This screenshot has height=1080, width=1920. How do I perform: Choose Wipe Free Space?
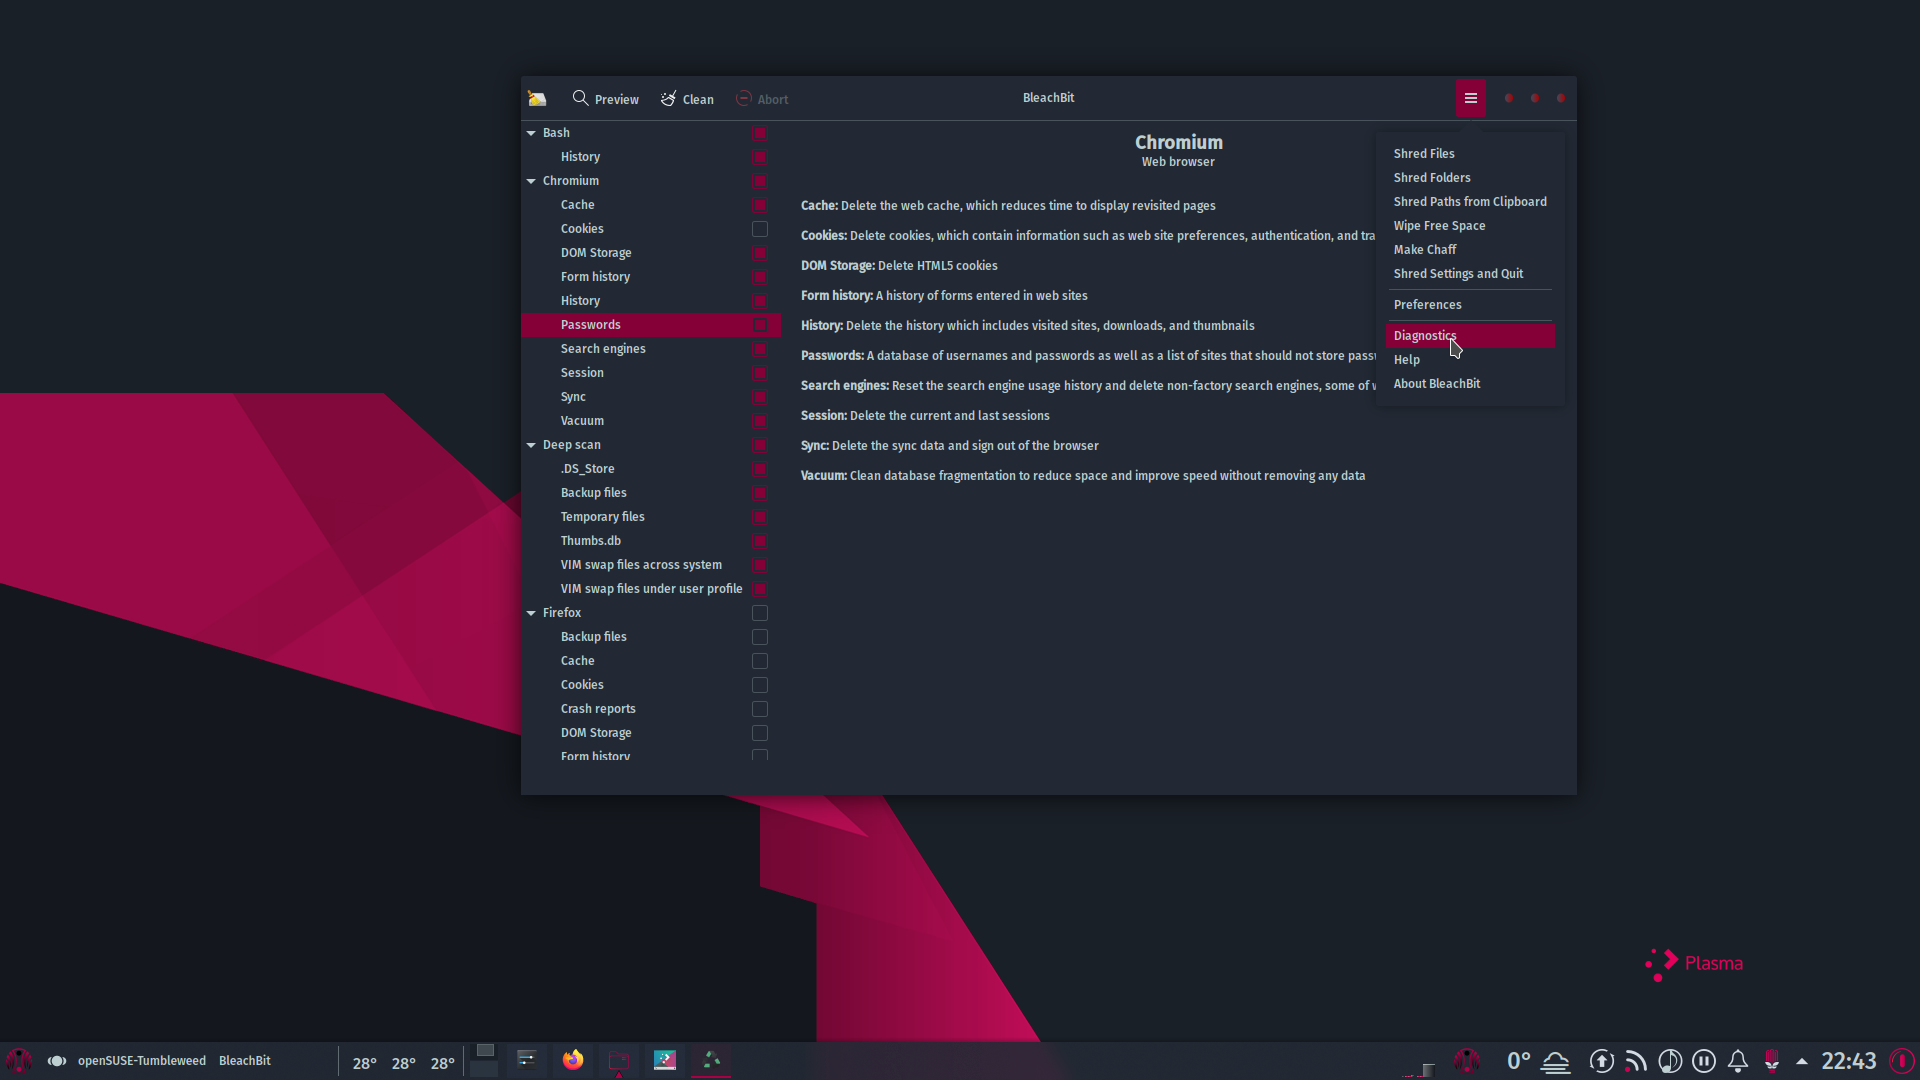(1470, 225)
